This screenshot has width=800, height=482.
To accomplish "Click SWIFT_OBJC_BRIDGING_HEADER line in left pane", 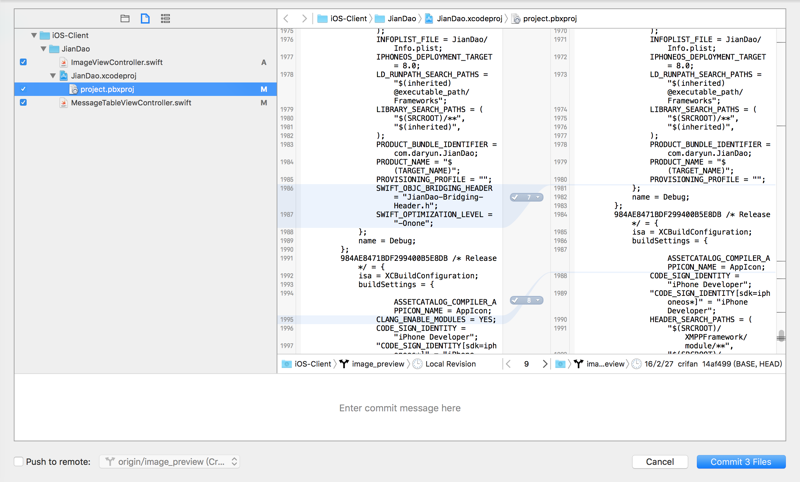I will point(434,188).
